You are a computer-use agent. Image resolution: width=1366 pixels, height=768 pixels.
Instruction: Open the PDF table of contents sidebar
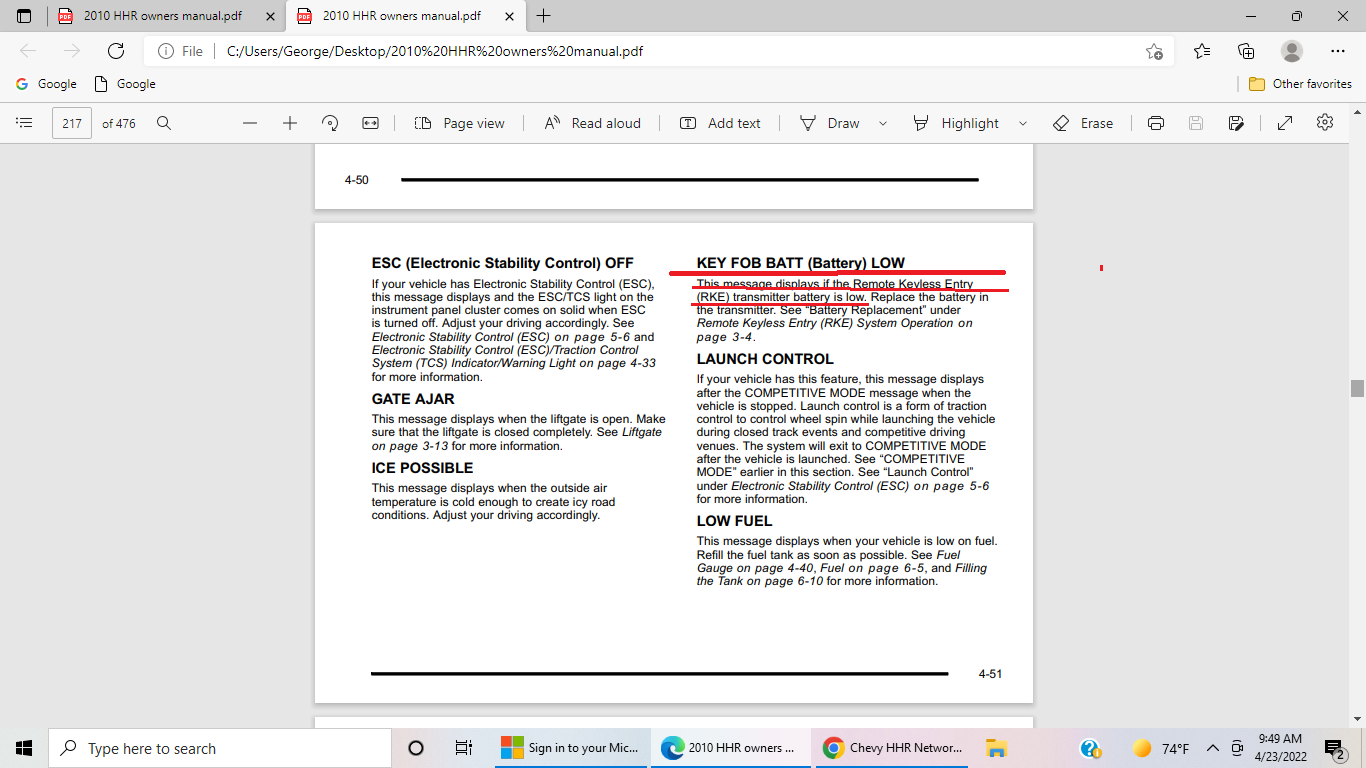click(25, 123)
